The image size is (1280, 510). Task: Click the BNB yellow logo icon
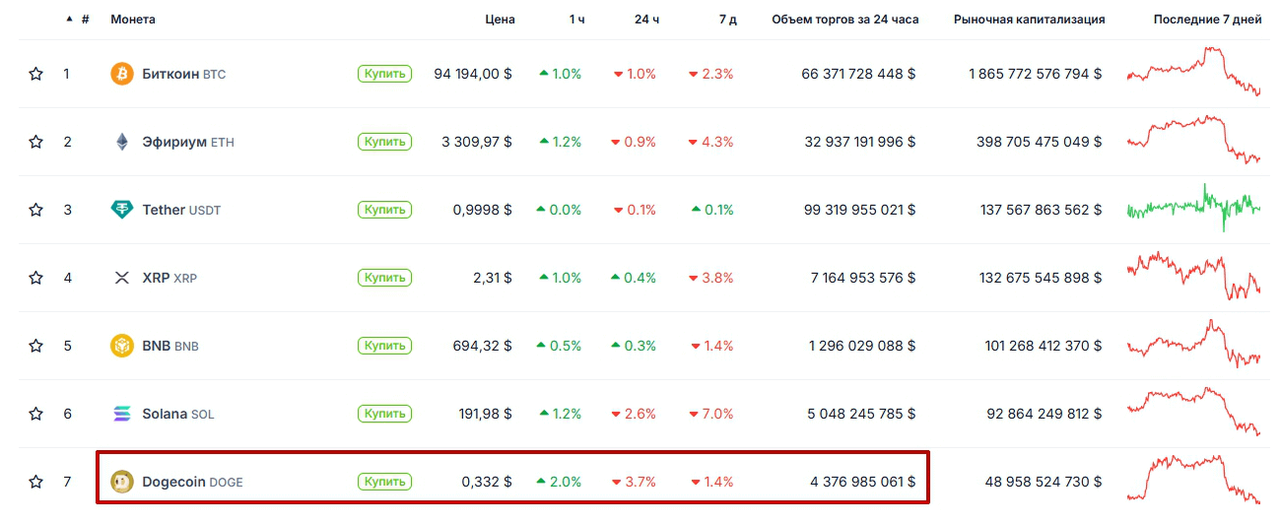[122, 346]
